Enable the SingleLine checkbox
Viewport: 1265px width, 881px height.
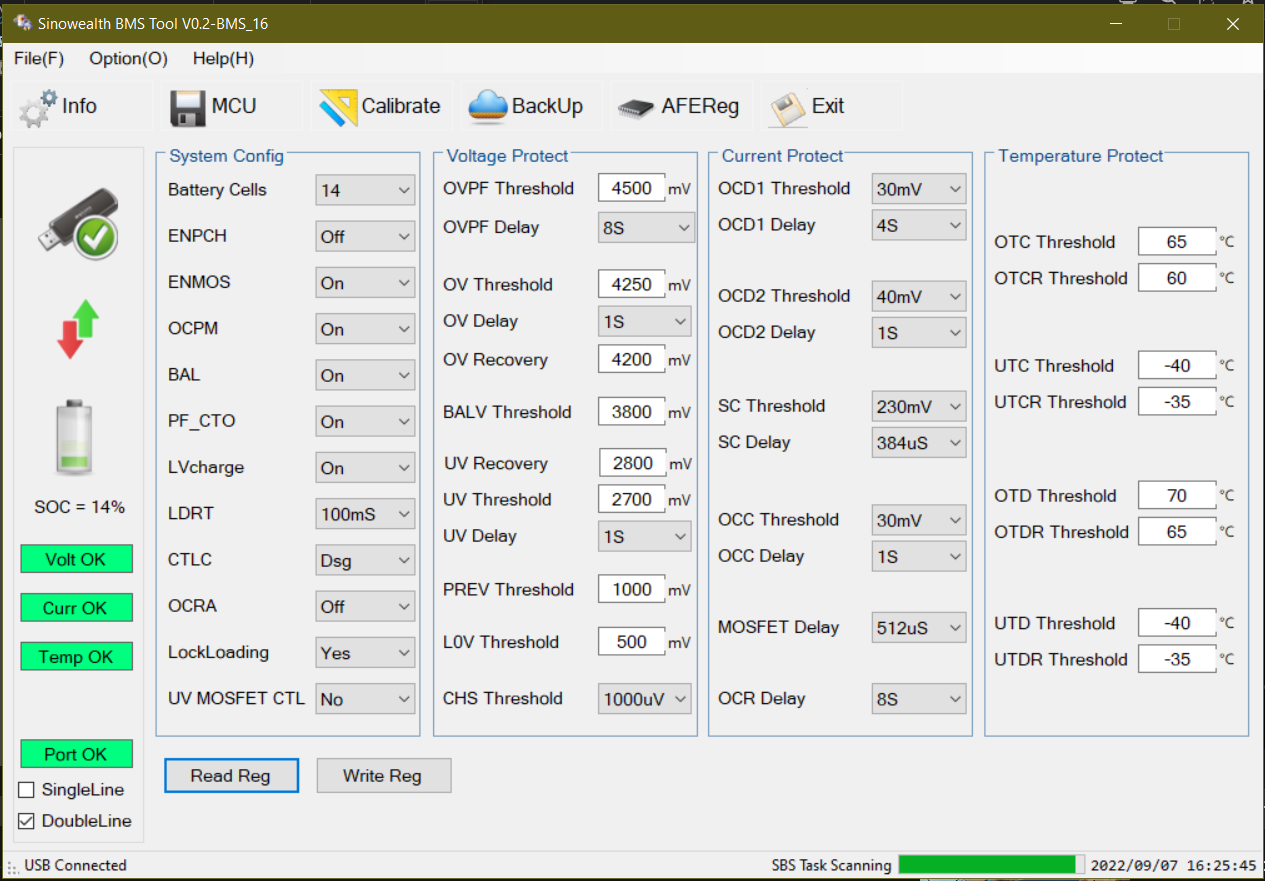[26, 789]
